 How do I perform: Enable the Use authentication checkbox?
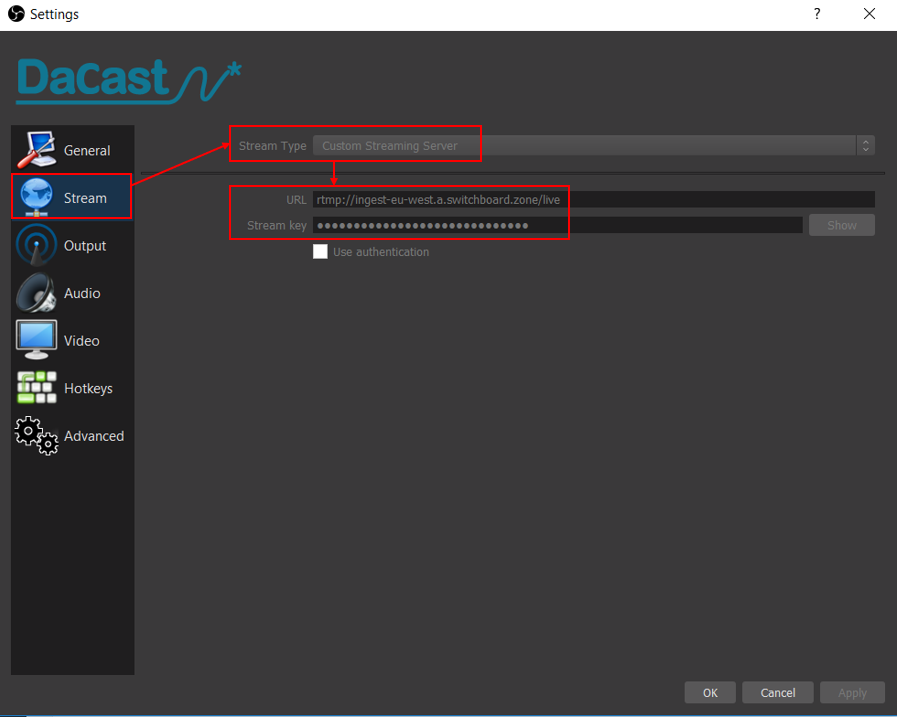click(320, 251)
